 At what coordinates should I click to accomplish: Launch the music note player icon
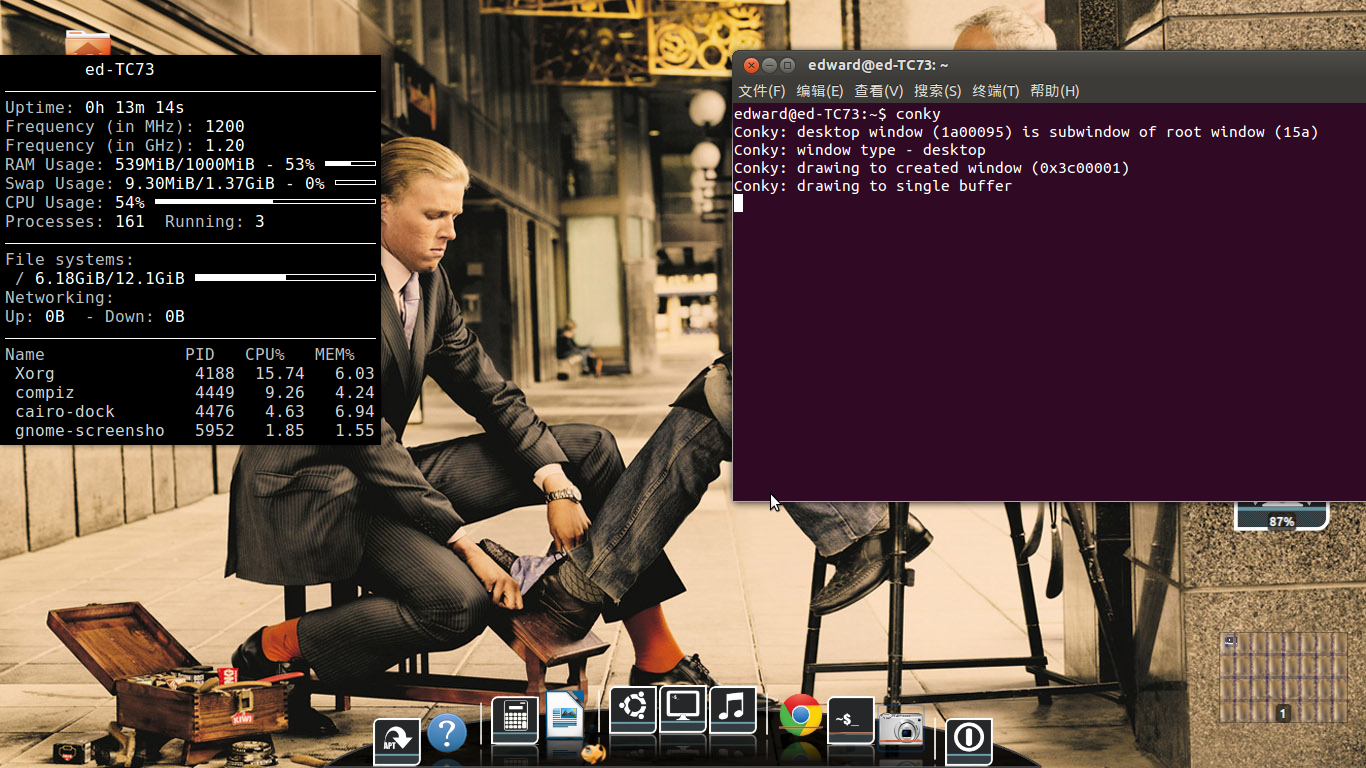pos(733,709)
